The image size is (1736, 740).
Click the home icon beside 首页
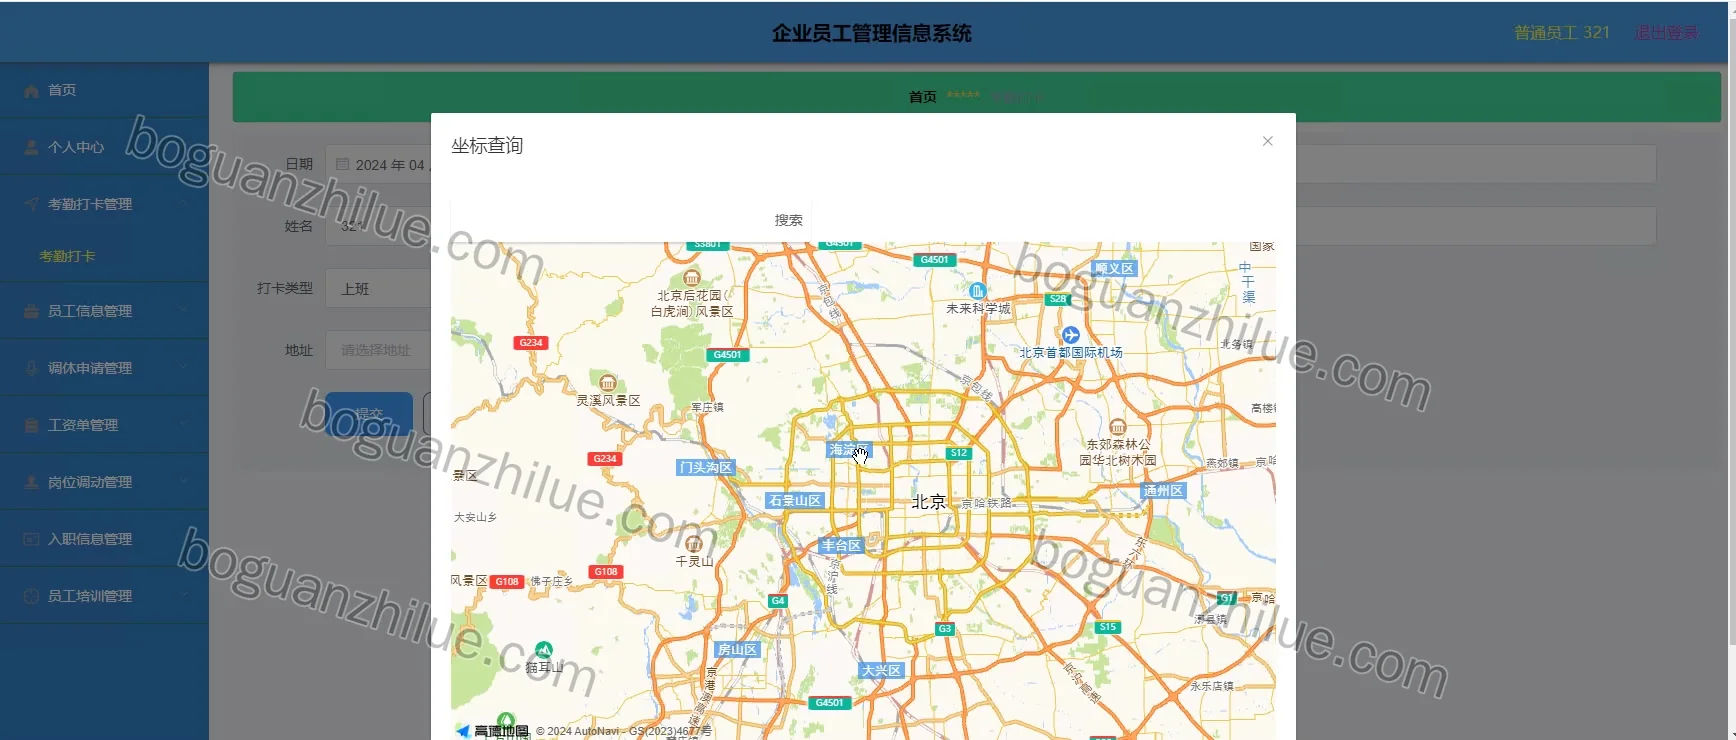point(31,91)
